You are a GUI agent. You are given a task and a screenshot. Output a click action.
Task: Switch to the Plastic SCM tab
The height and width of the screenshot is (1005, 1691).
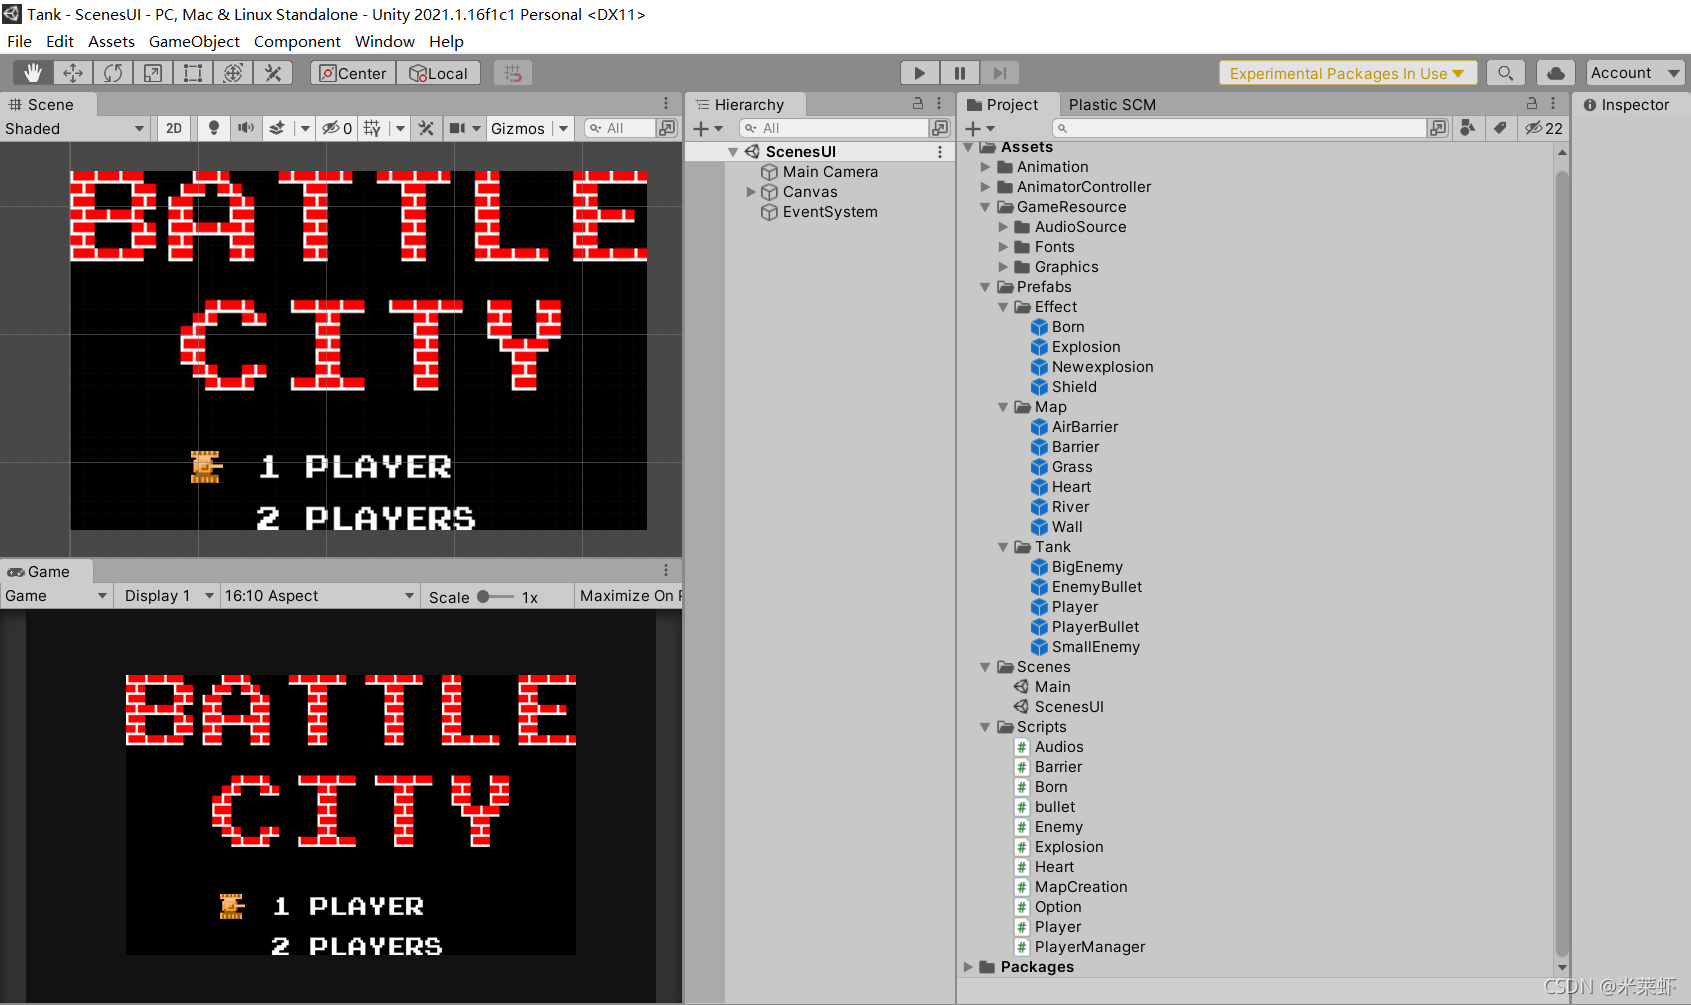click(1112, 105)
